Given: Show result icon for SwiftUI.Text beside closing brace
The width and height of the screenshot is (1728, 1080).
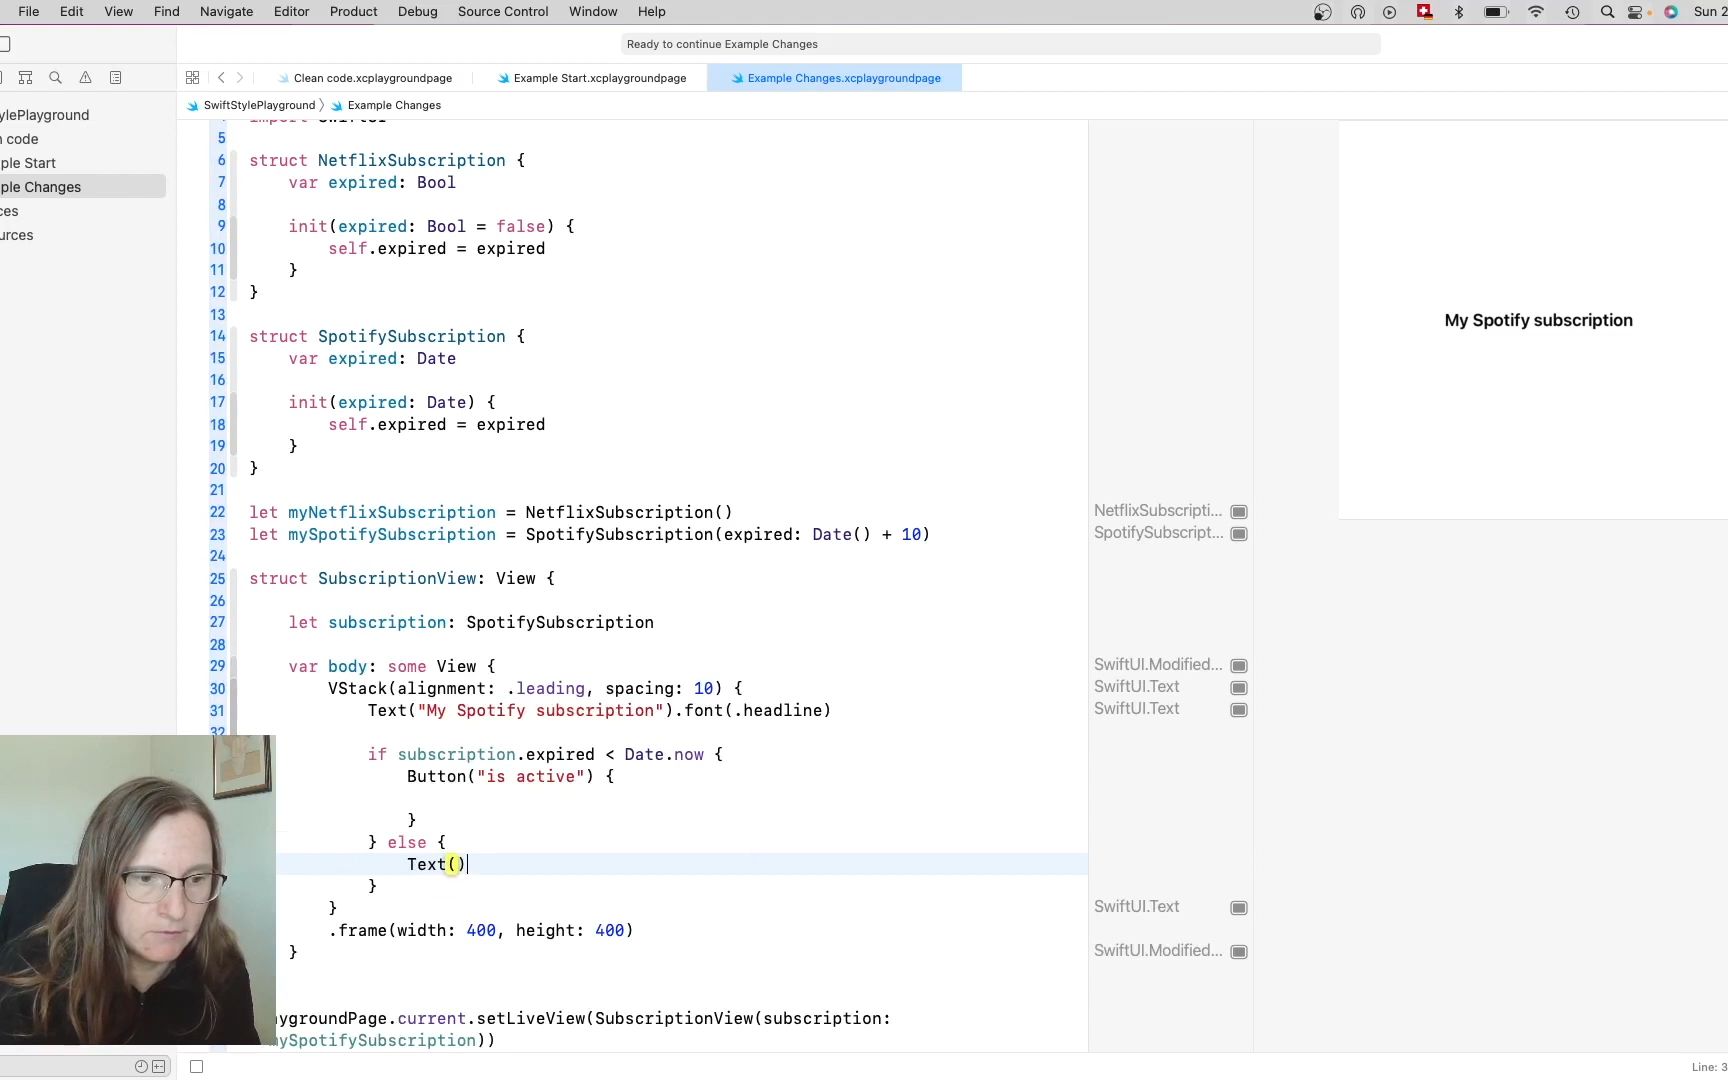Looking at the screenshot, I should coord(1239,908).
